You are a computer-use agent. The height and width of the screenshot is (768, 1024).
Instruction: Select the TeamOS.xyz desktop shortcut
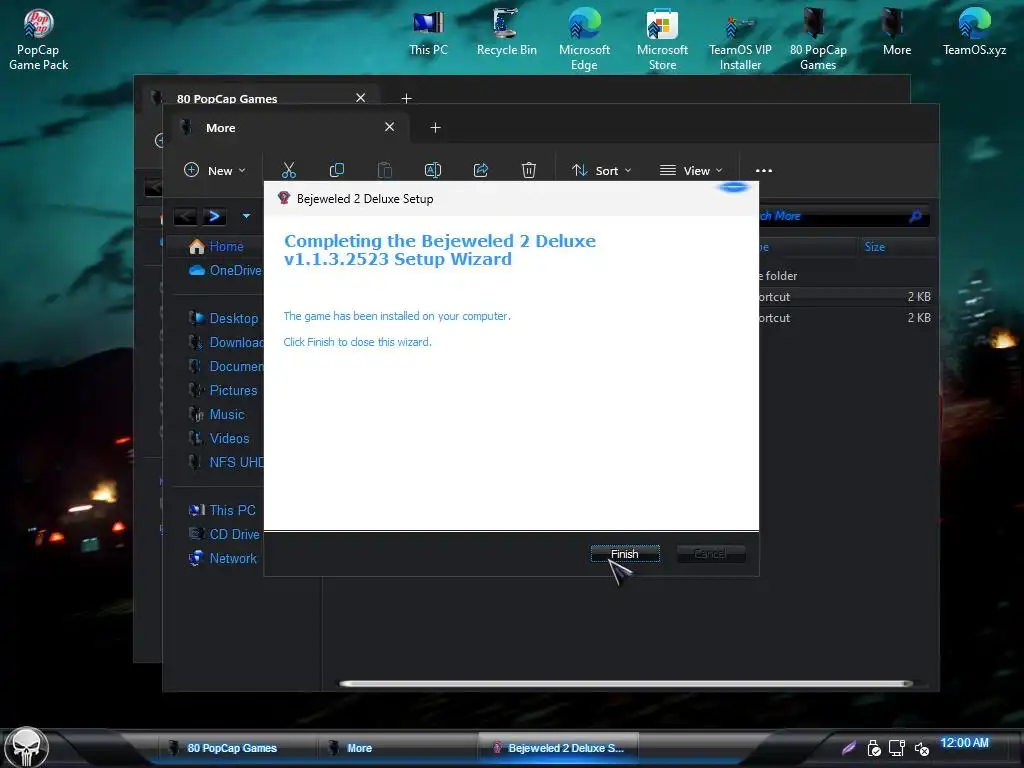974,33
